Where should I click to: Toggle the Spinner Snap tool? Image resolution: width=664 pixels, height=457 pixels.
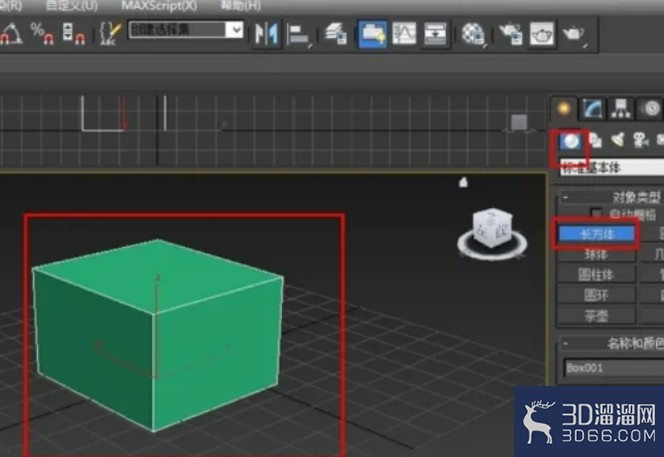pyautogui.click(x=74, y=33)
